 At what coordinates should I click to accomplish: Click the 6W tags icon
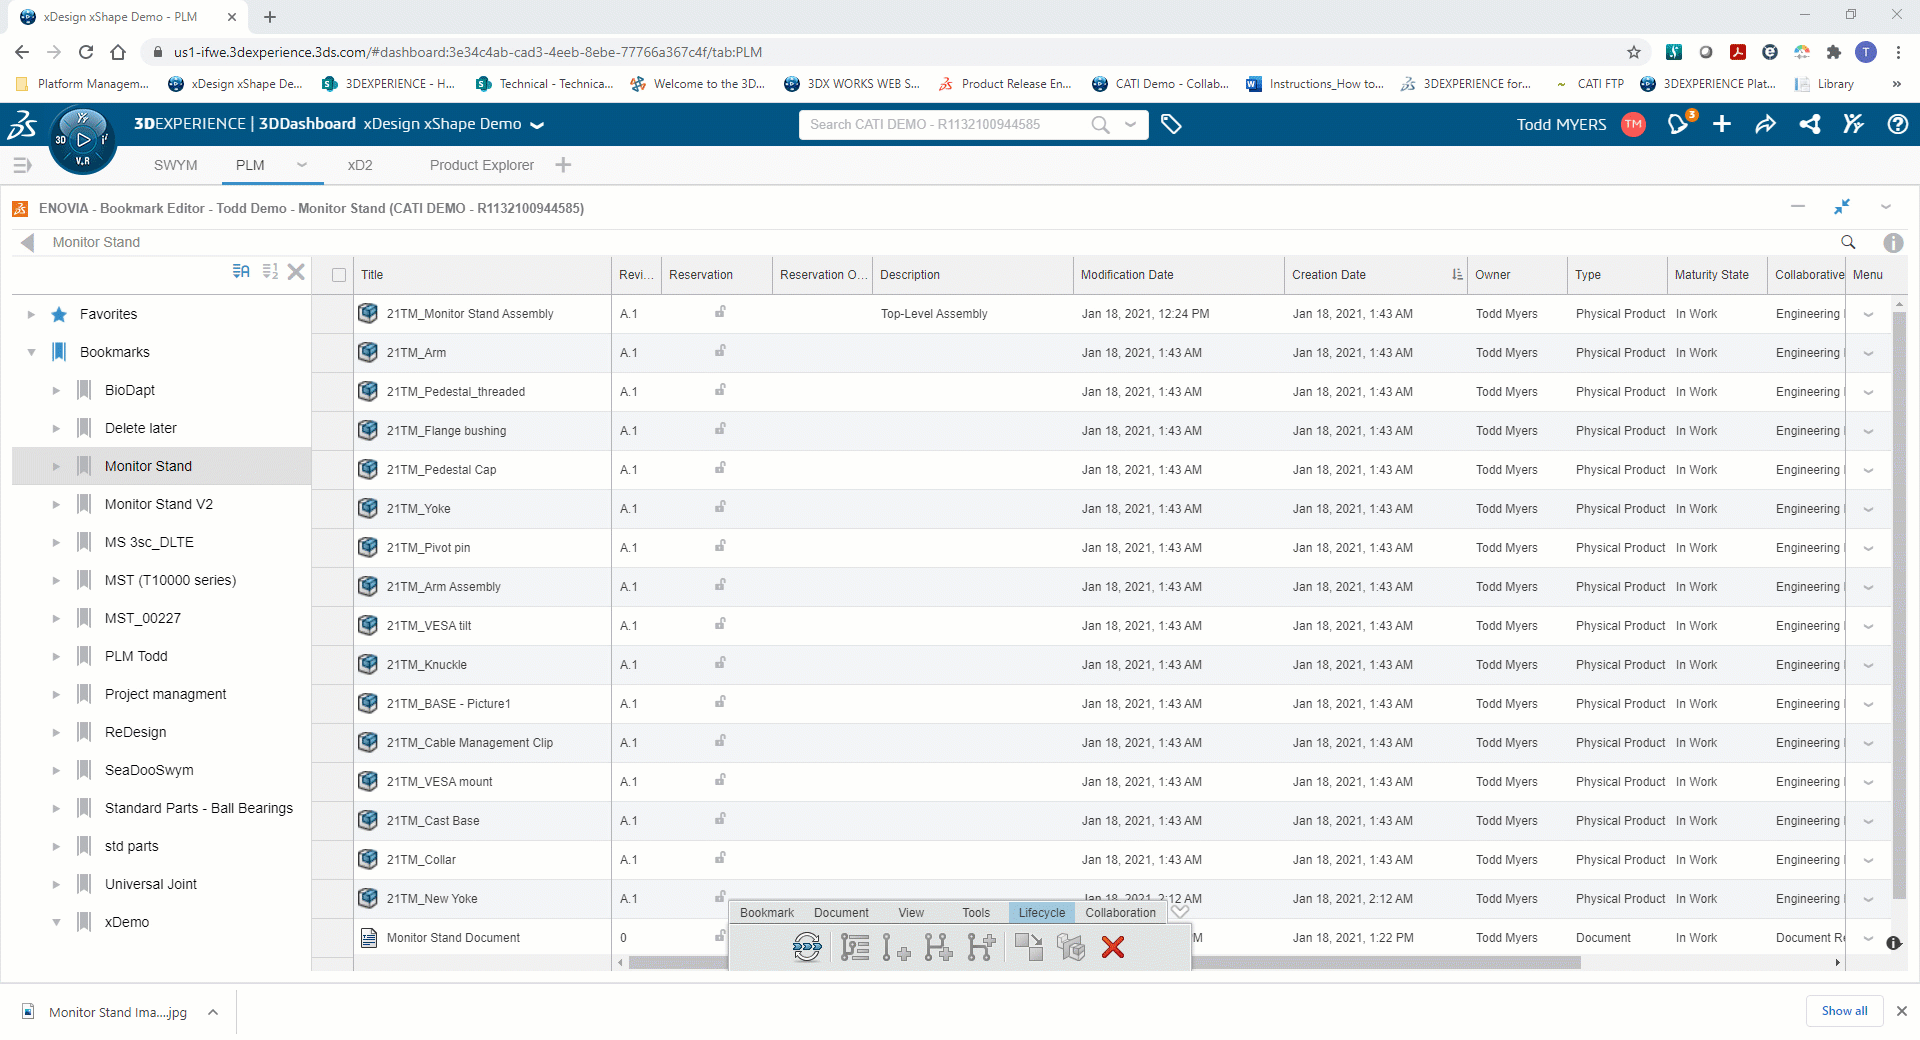[1171, 124]
